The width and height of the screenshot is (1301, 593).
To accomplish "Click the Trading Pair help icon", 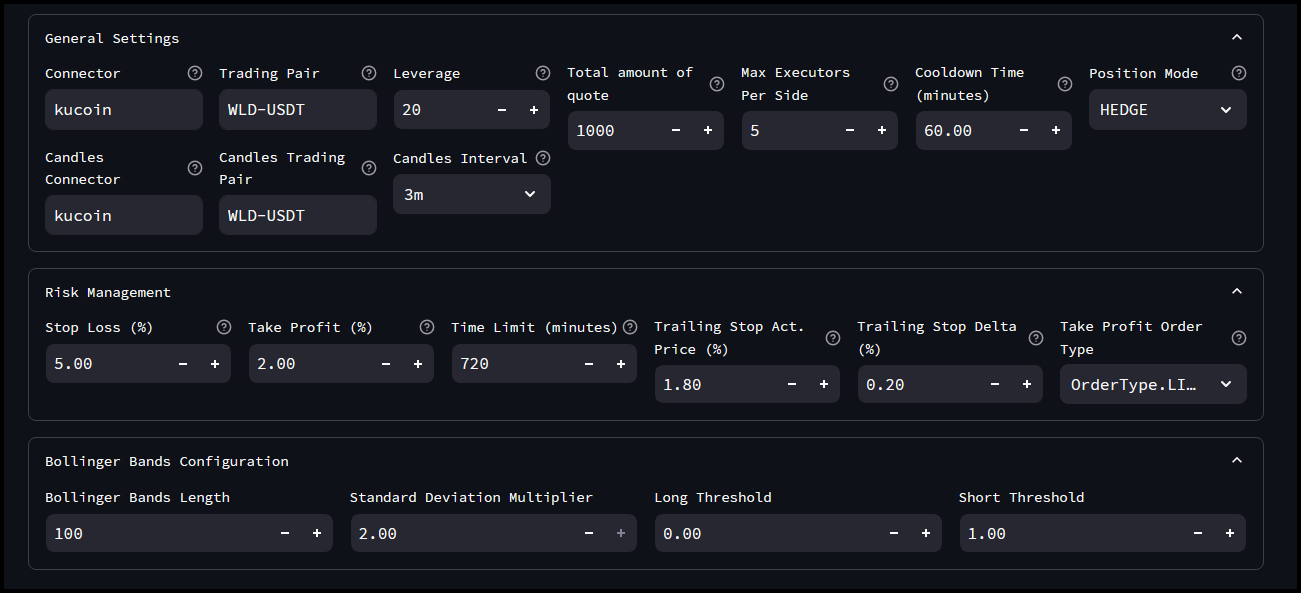I will click(x=368, y=73).
